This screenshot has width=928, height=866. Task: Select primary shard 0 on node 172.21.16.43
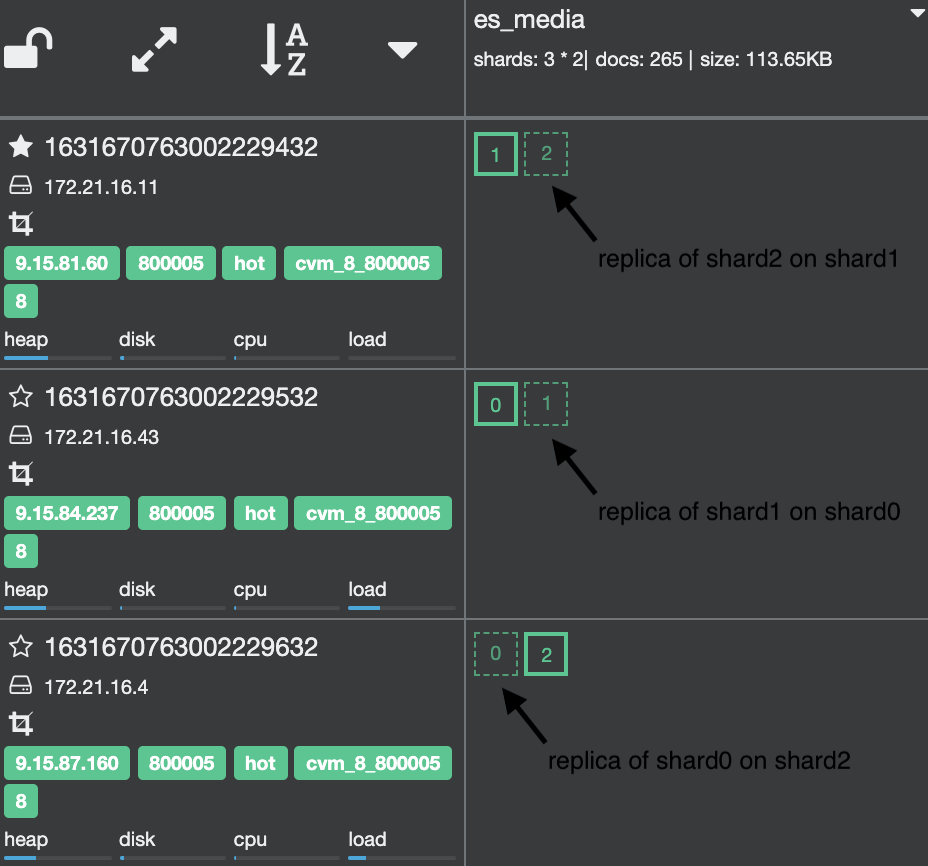tap(496, 403)
